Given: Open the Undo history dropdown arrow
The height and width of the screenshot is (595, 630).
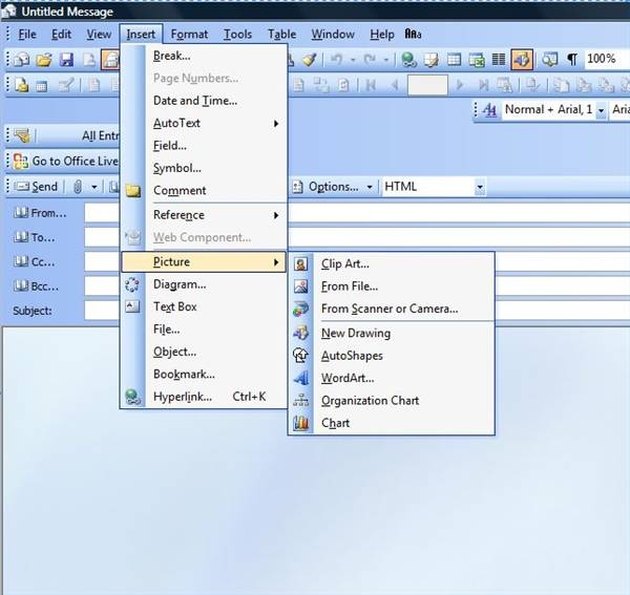Looking at the screenshot, I should [x=353, y=60].
